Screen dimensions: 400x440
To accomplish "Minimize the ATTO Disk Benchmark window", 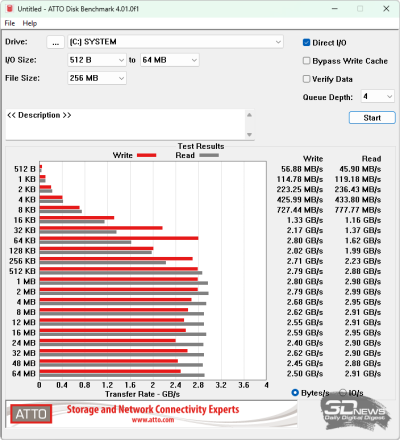I will 335,9.
